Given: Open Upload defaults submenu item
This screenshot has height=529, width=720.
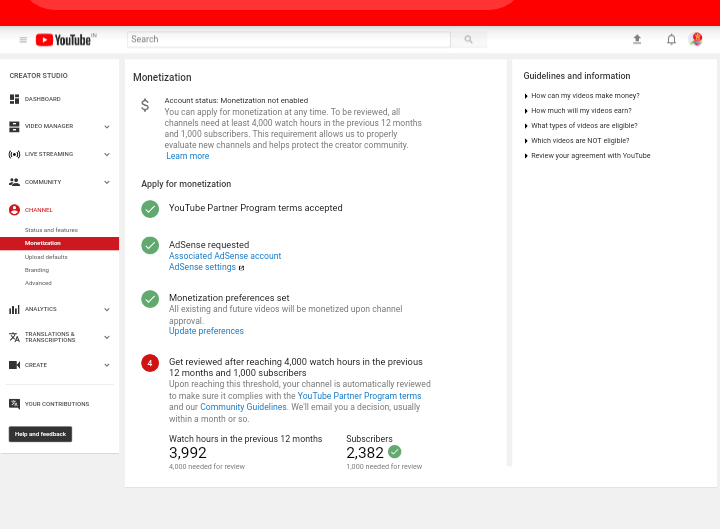Looking at the screenshot, I should click(46, 257).
